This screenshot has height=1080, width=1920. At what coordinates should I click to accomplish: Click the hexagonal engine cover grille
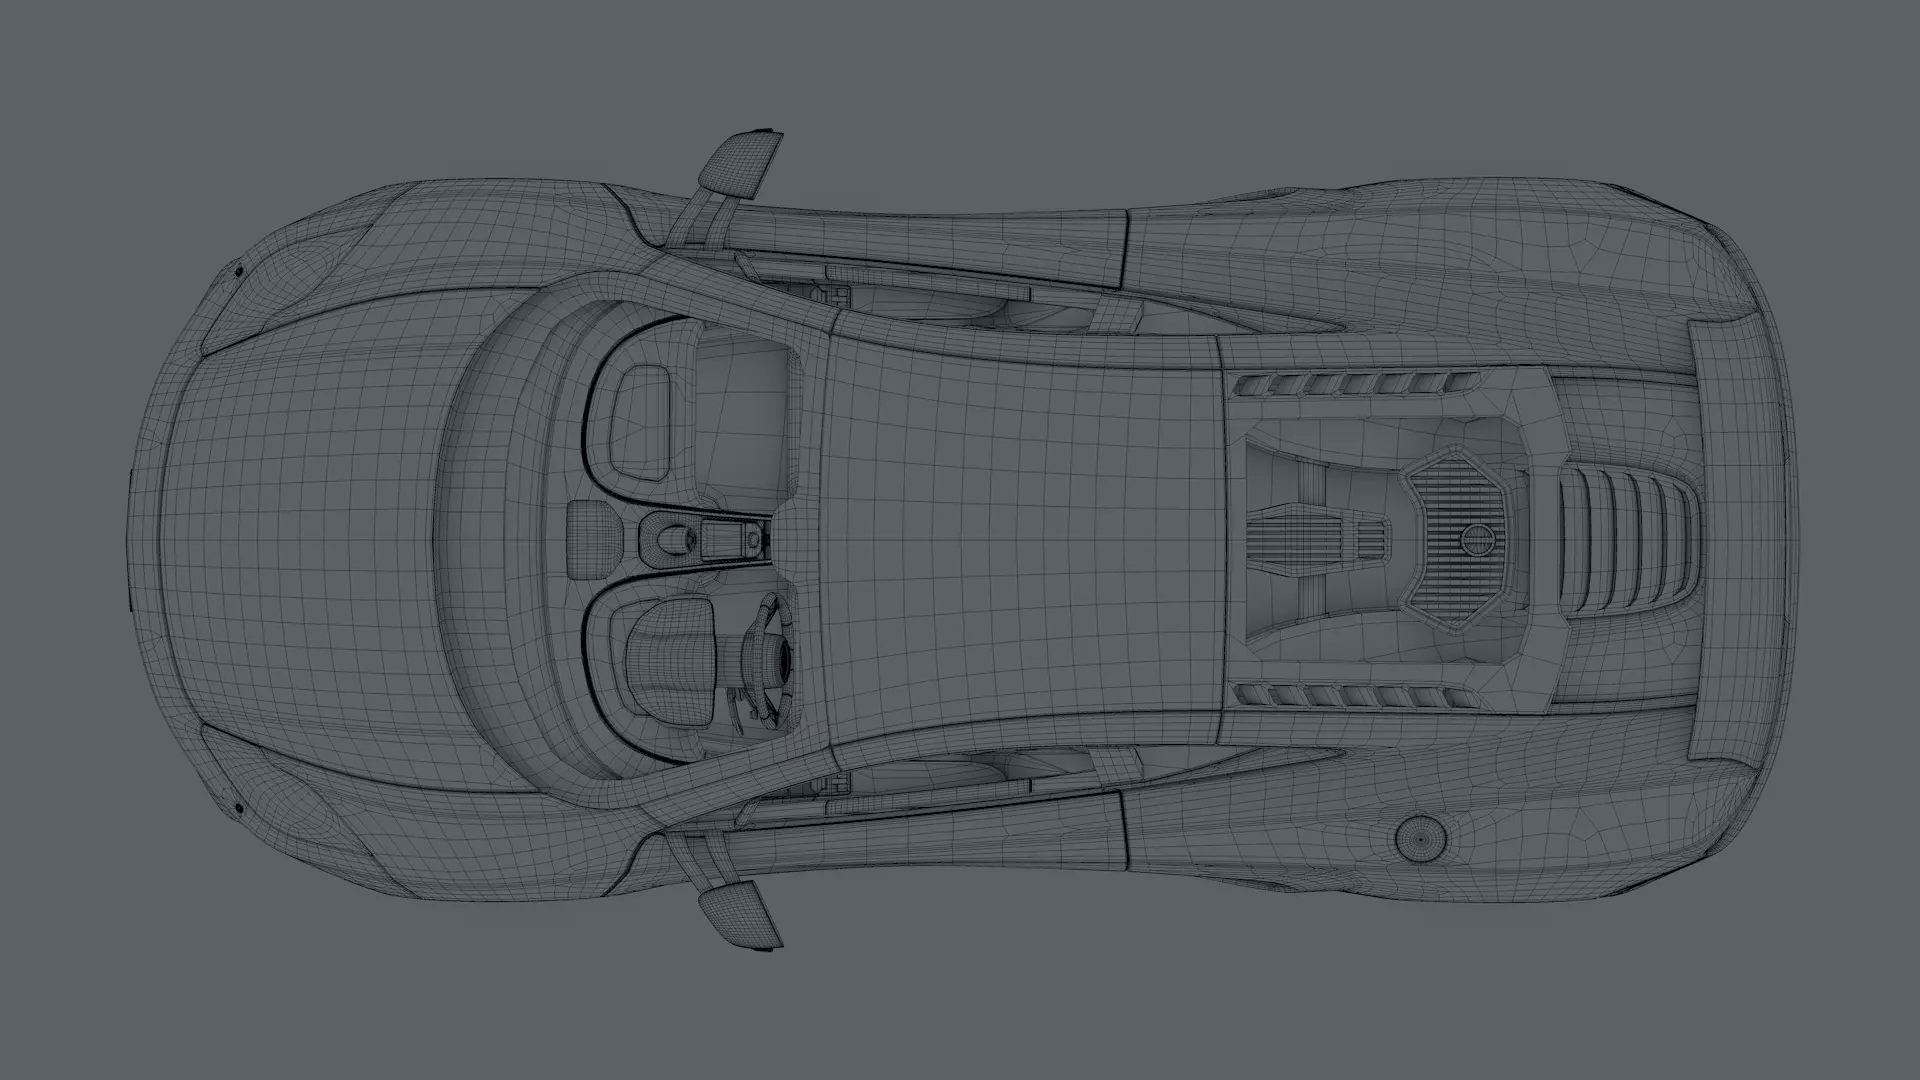(x=1459, y=538)
